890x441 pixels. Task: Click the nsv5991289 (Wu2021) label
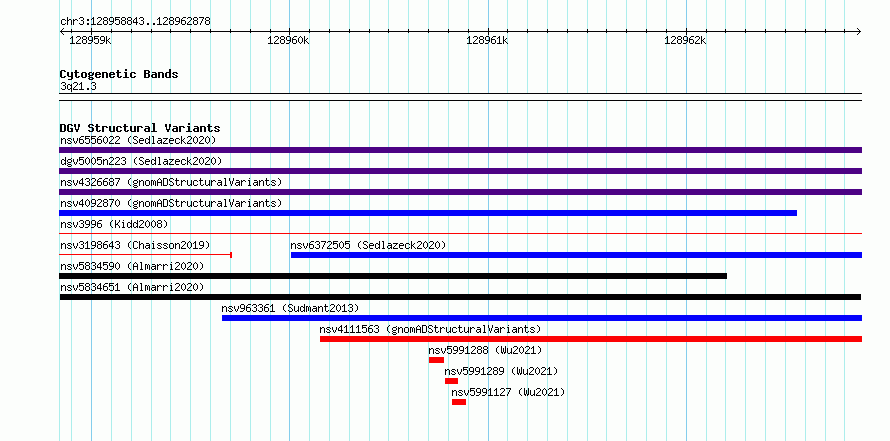501,371
